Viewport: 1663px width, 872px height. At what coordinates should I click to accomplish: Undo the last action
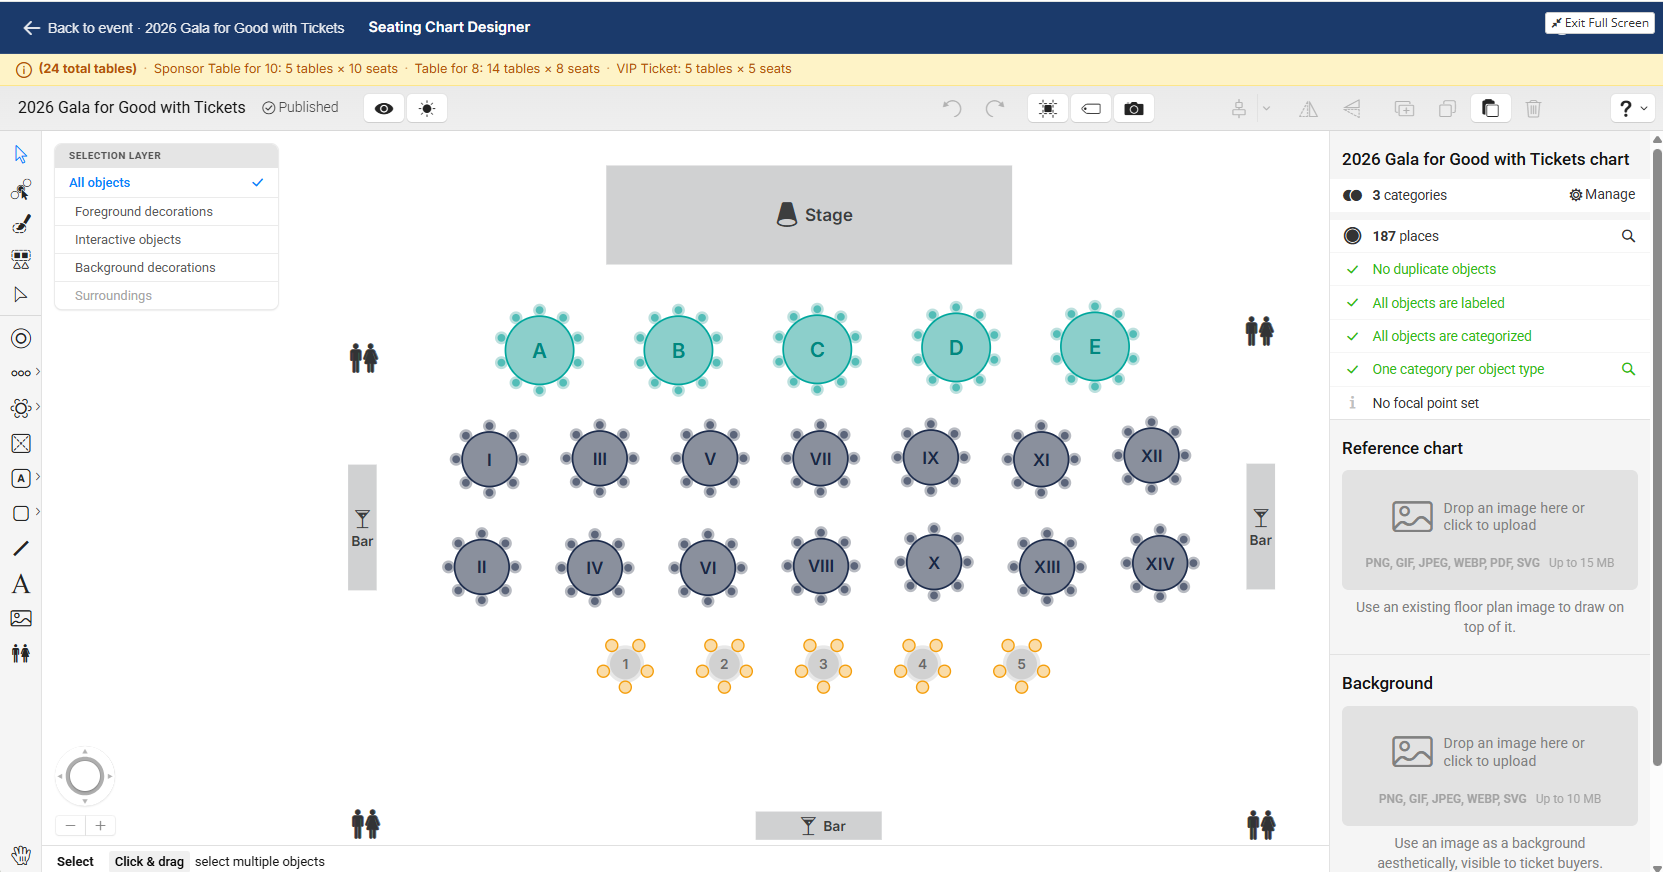click(952, 108)
